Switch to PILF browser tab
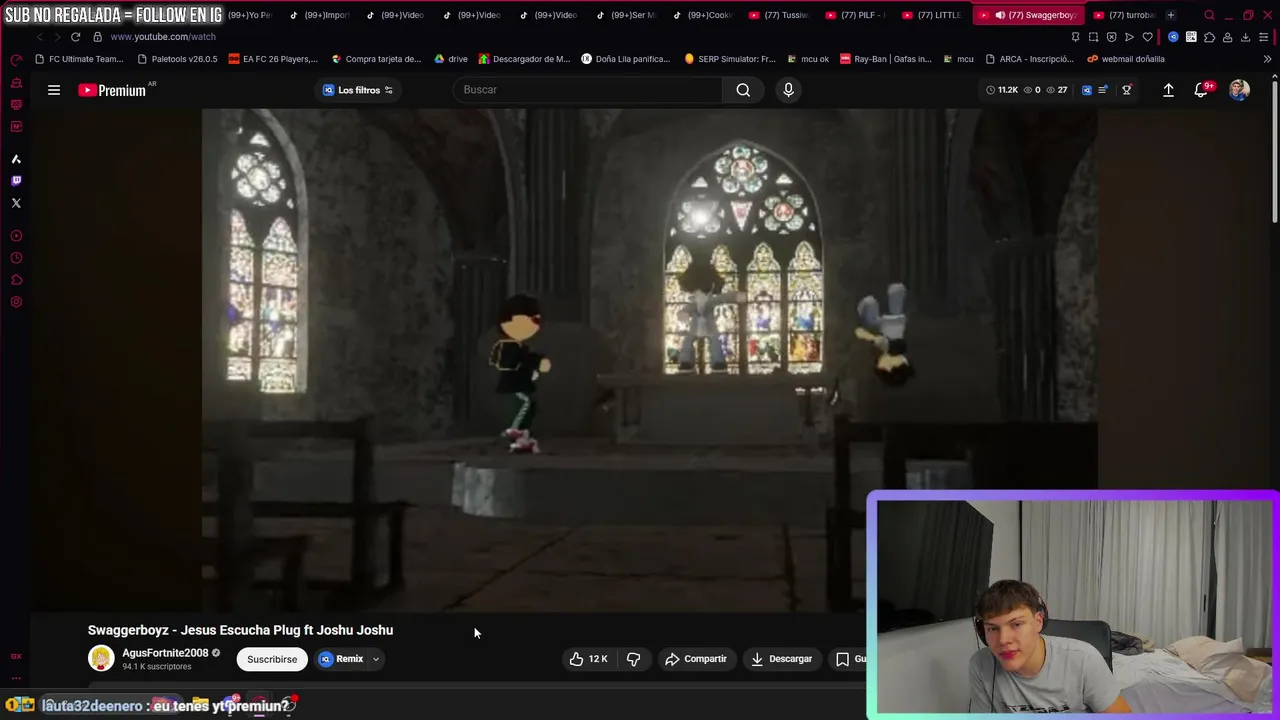 coord(857,15)
